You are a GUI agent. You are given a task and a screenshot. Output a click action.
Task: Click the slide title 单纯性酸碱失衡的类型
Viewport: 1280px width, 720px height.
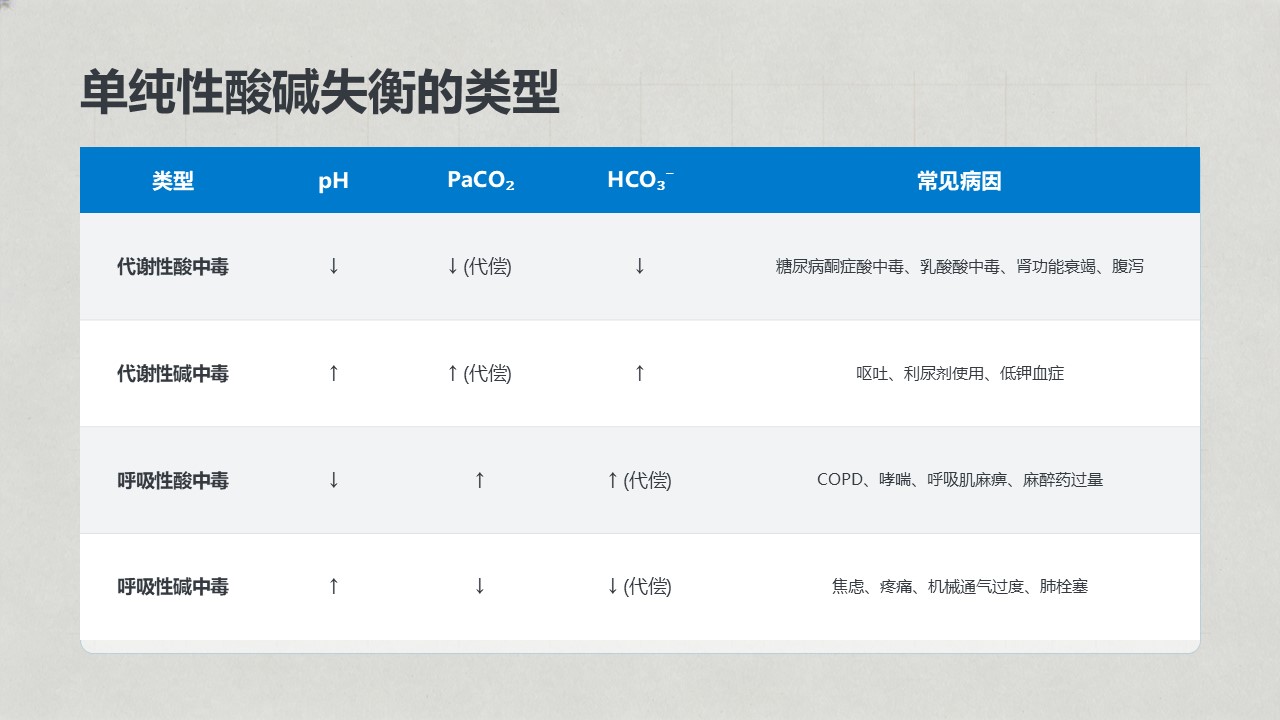pyautogui.click(x=319, y=94)
